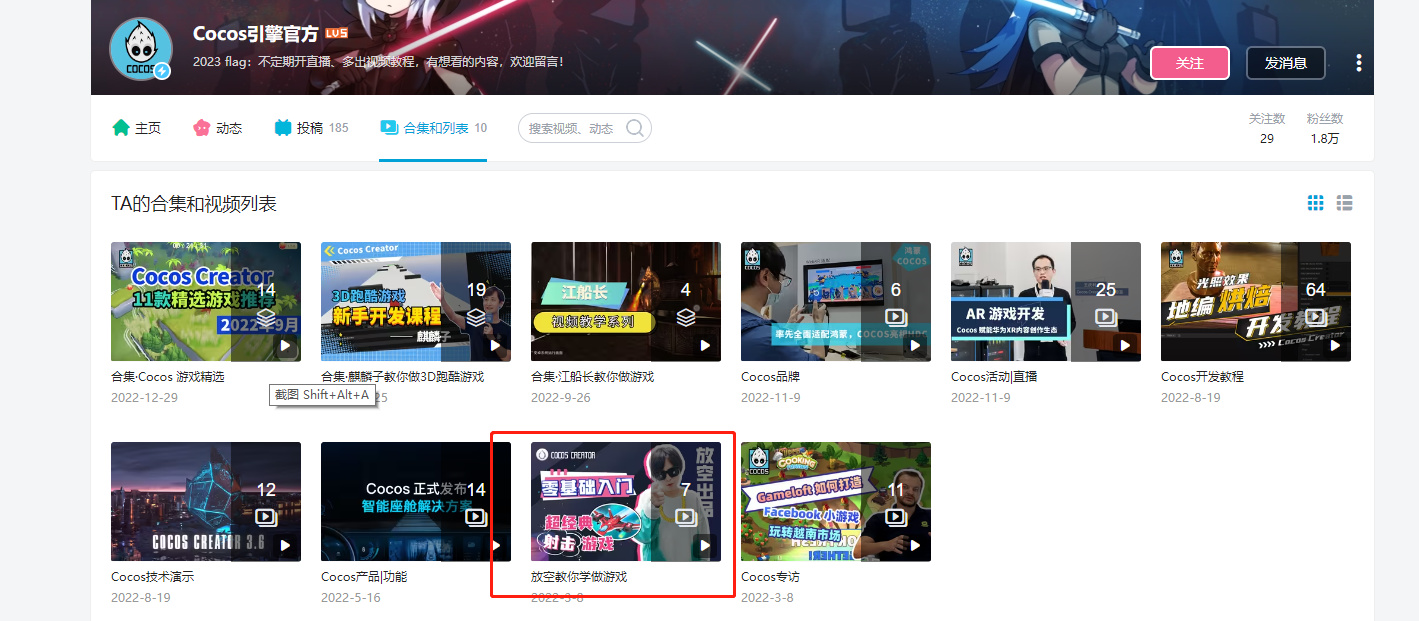The width and height of the screenshot is (1419, 621).
Task: Click the 关注 follow button
Action: click(x=1189, y=63)
